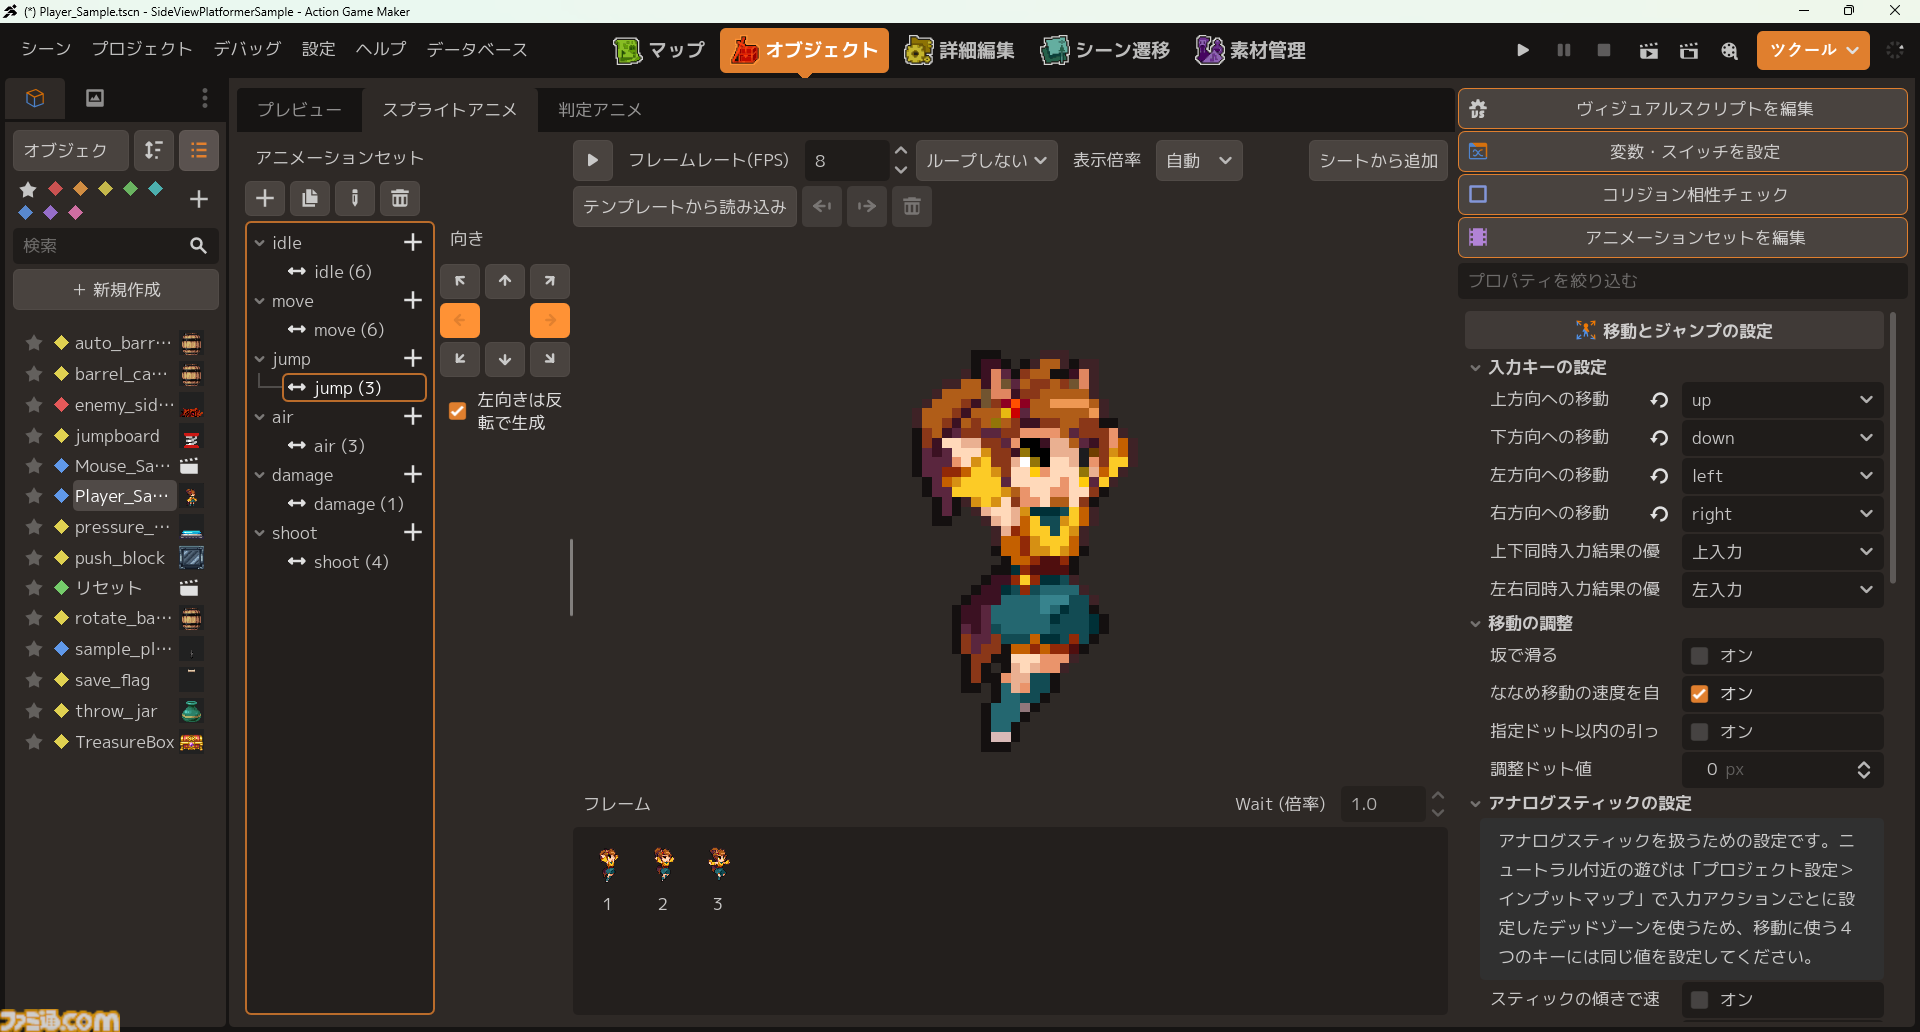Toggle favorite star for throw_jar
The width and height of the screenshot is (1920, 1032).
34,711
